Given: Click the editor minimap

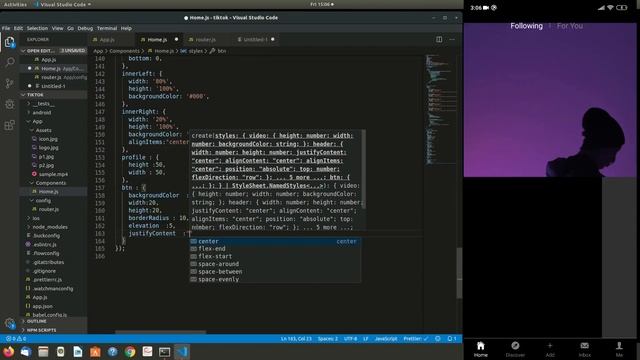Looking at the screenshot, I should pyautogui.click(x=440, y=110).
